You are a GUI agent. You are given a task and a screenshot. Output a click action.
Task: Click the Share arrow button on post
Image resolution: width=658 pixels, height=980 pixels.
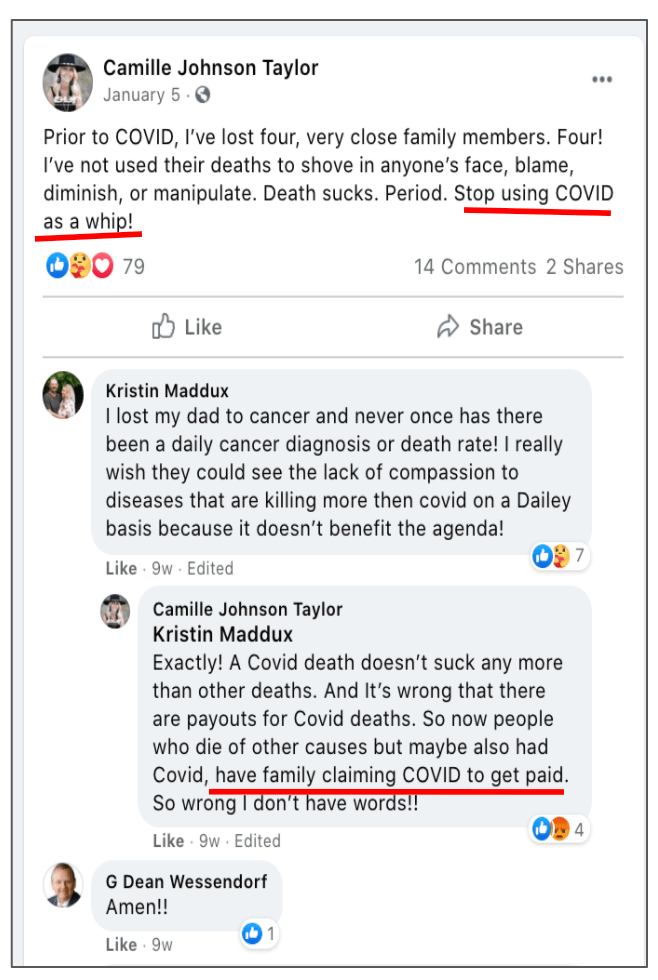[480, 327]
